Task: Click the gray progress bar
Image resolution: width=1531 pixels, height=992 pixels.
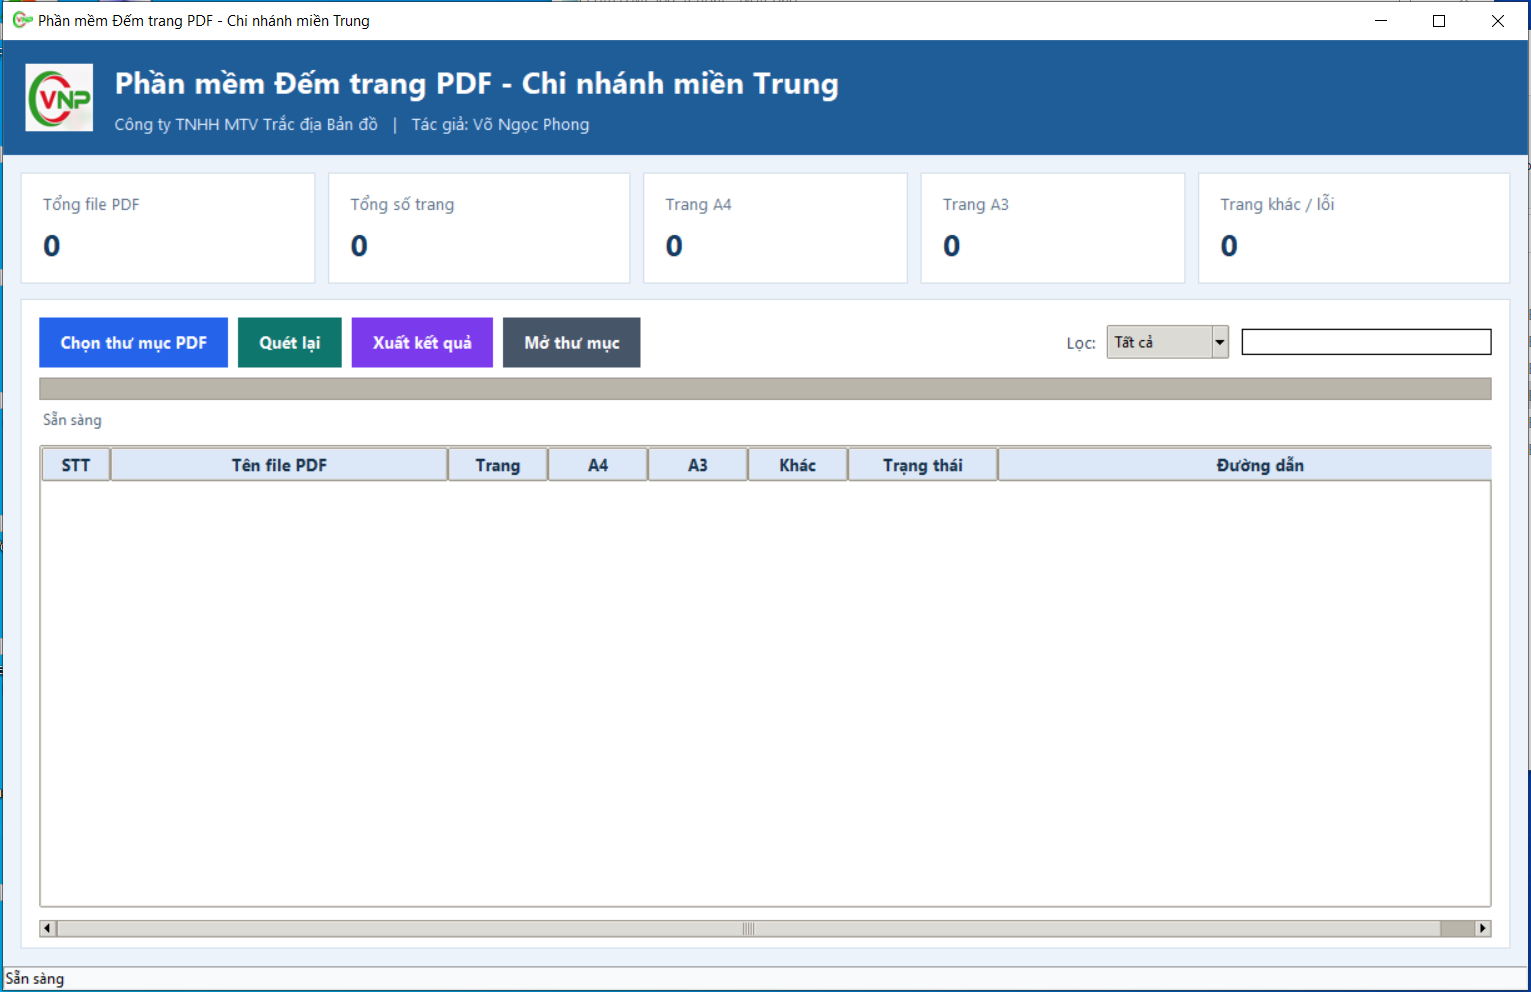Action: click(765, 389)
